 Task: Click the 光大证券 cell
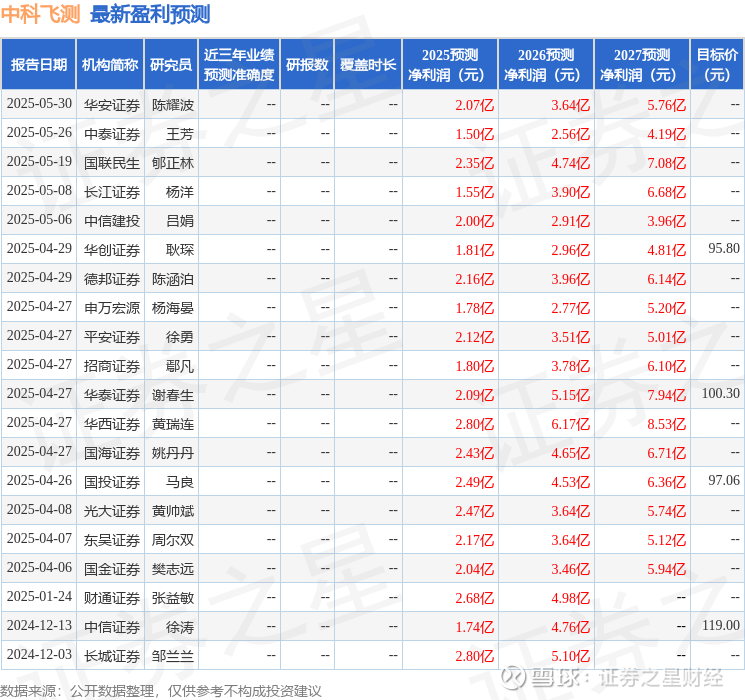(112, 511)
